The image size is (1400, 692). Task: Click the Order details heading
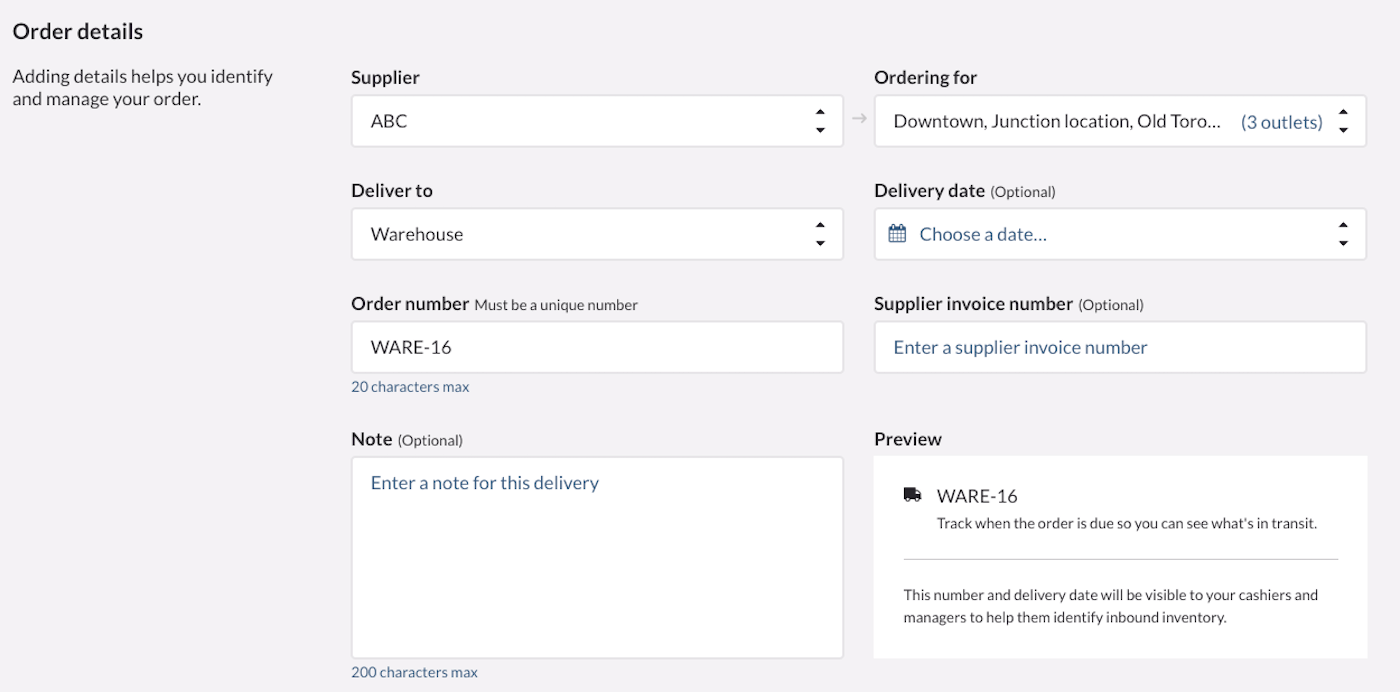click(x=77, y=31)
